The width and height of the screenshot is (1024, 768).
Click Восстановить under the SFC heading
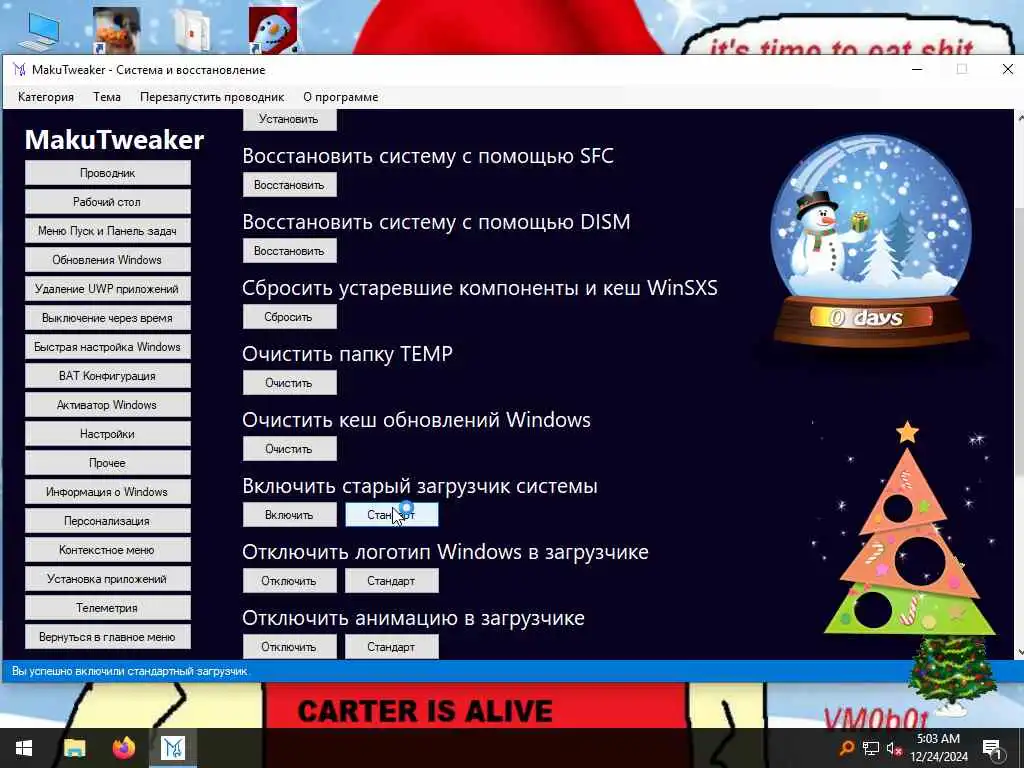[289, 185]
